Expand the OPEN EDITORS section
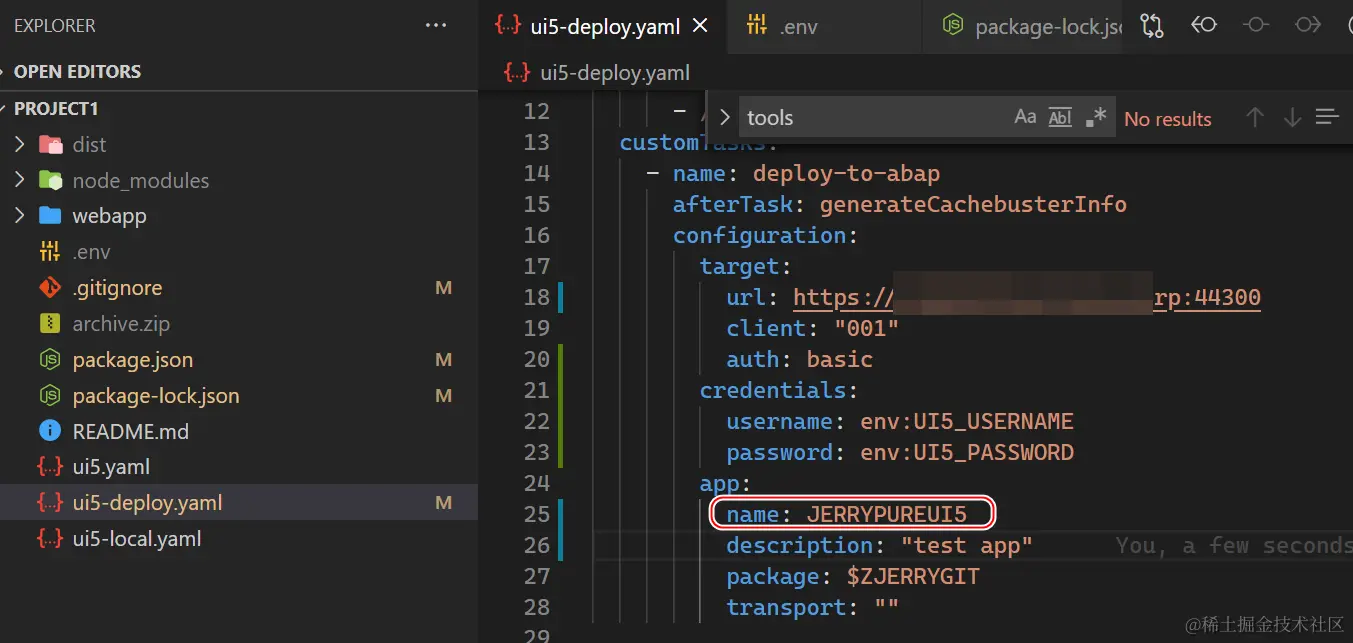 click(239, 72)
